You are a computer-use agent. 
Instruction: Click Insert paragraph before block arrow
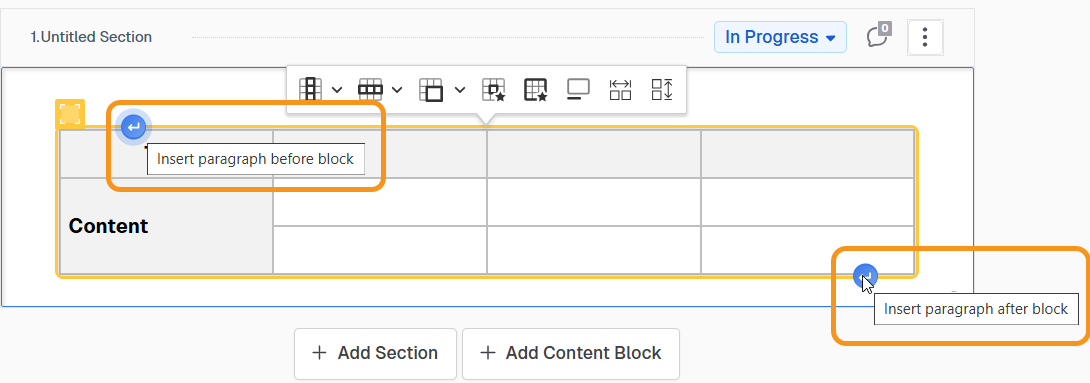coord(133,127)
